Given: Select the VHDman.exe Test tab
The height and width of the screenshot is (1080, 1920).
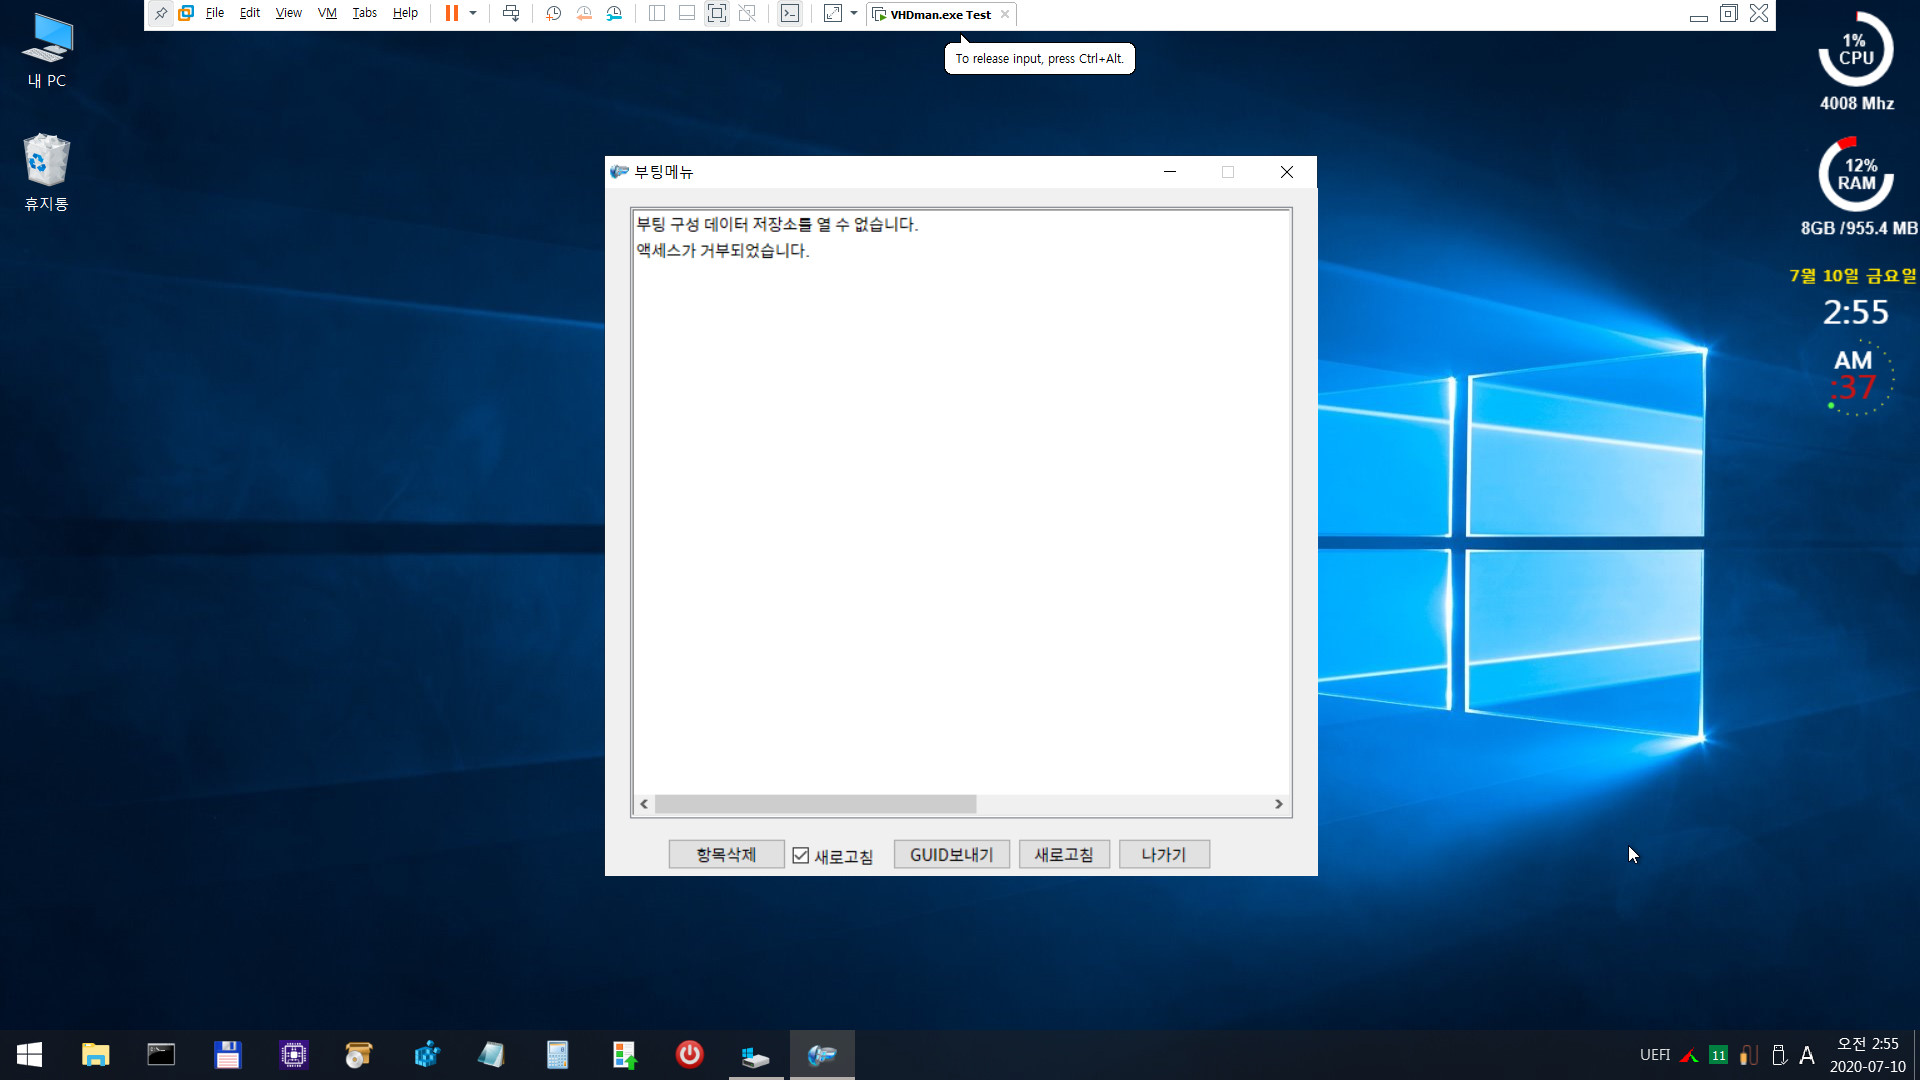Looking at the screenshot, I should click(x=940, y=15).
